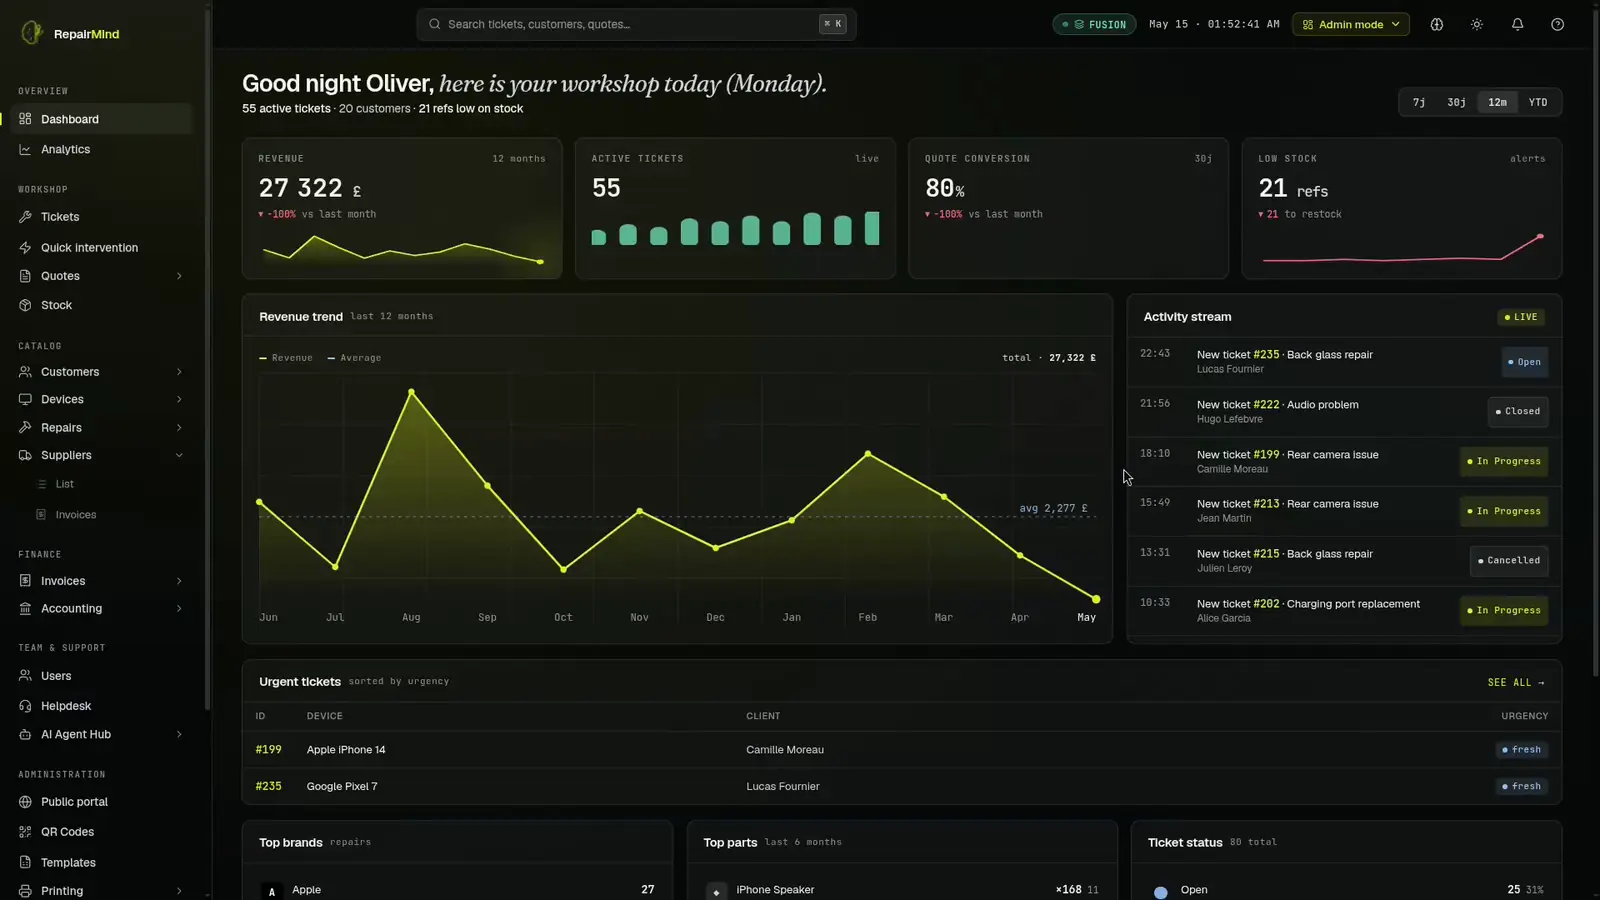This screenshot has height=900, width=1600.
Task: Click the Low stock 21 refs card
Action: tap(1401, 208)
